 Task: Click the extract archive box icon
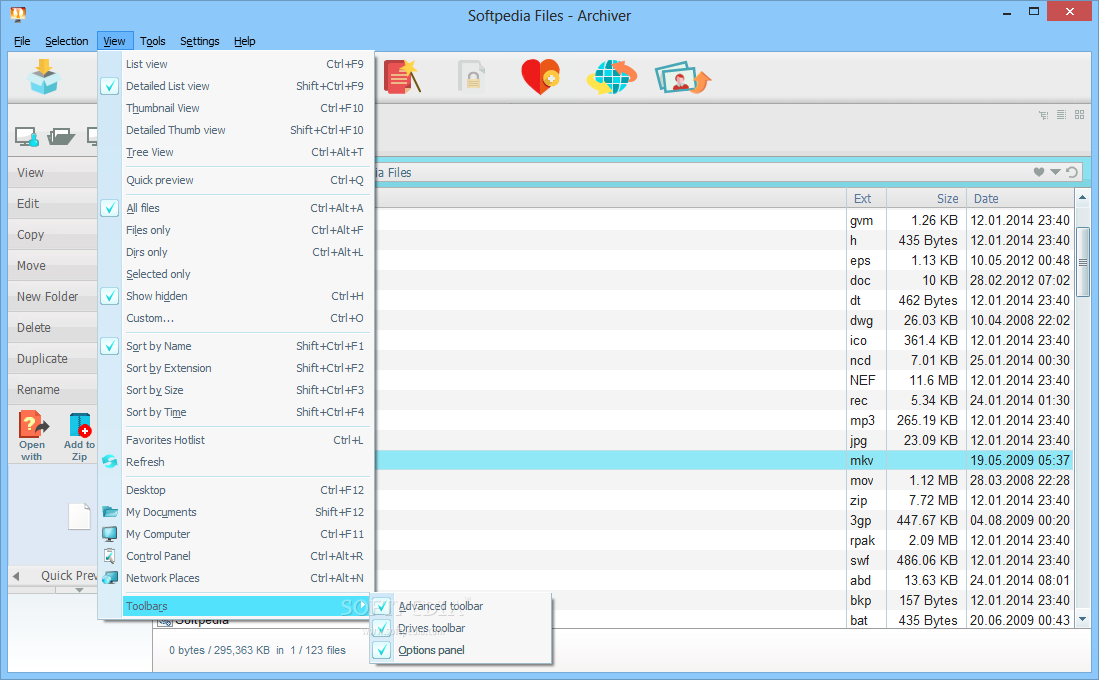click(x=43, y=76)
